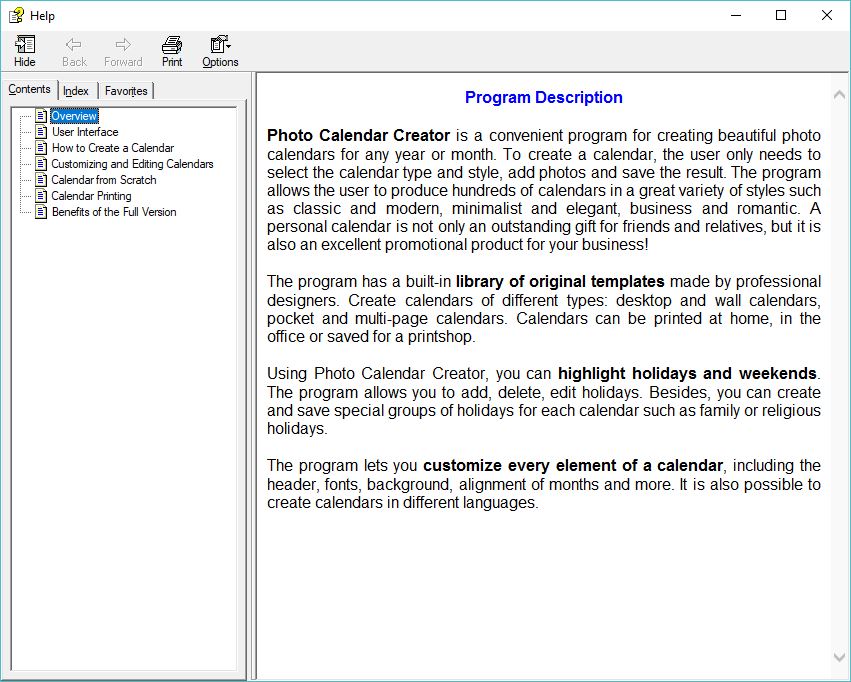Open How to Create a Calendar topic
The height and width of the screenshot is (682, 851).
coord(113,148)
